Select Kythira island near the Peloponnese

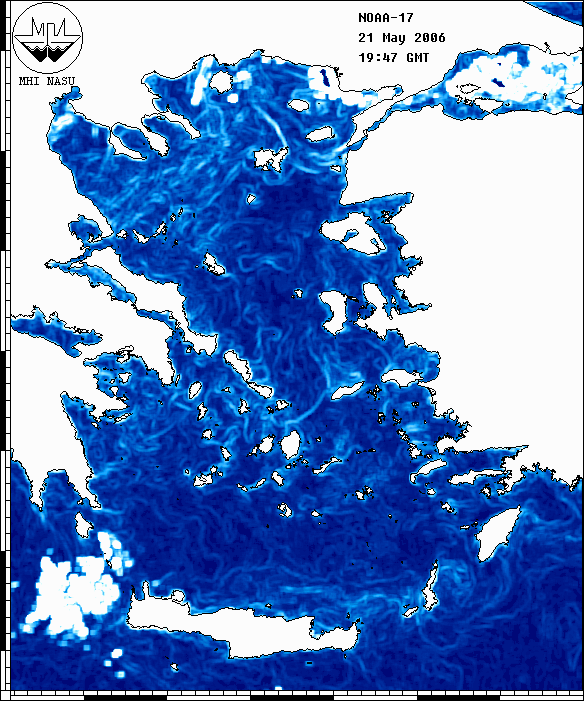point(84,525)
